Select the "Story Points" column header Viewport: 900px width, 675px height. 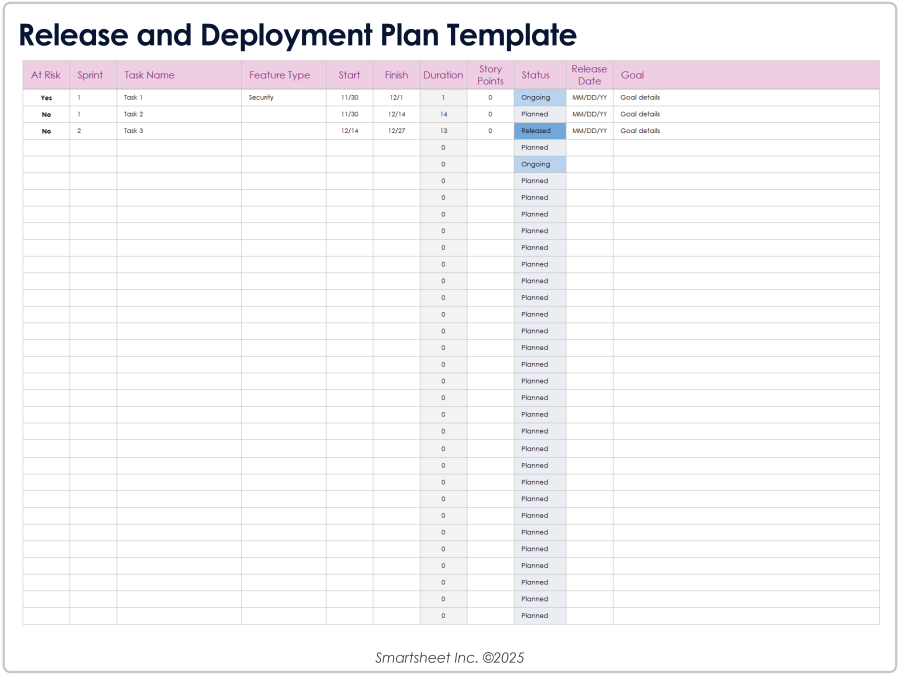pyautogui.click(x=489, y=74)
